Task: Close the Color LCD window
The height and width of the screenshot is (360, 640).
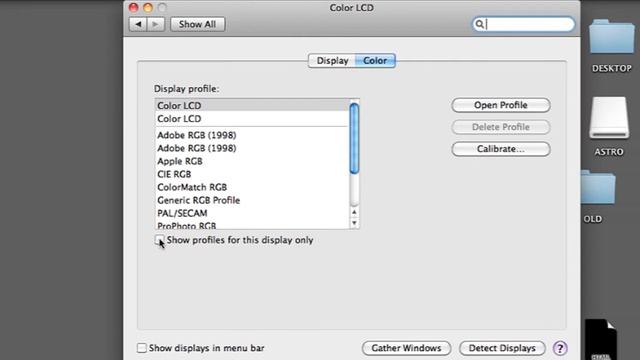Action: pos(133,7)
